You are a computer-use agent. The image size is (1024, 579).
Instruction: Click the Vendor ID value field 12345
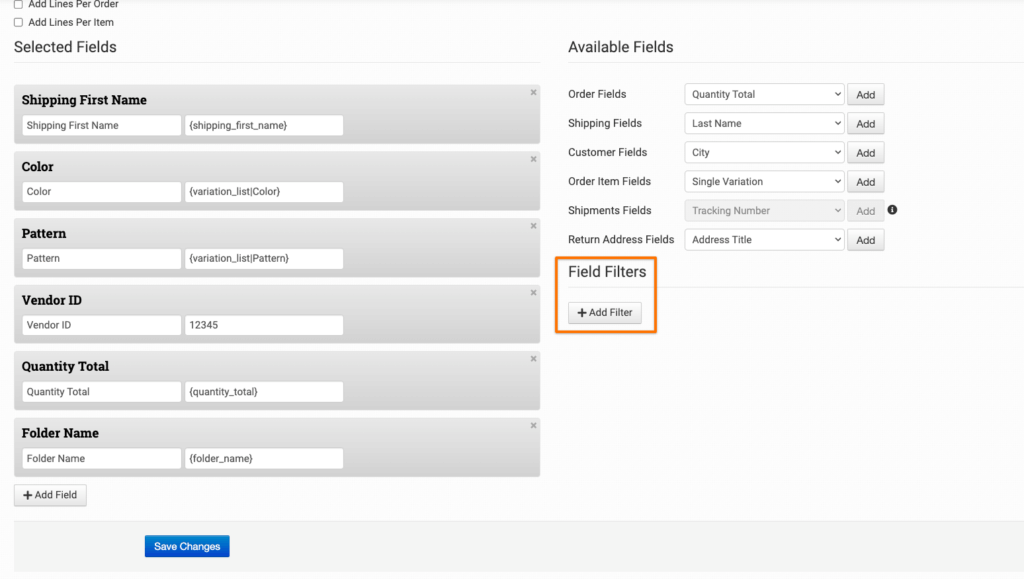264,325
